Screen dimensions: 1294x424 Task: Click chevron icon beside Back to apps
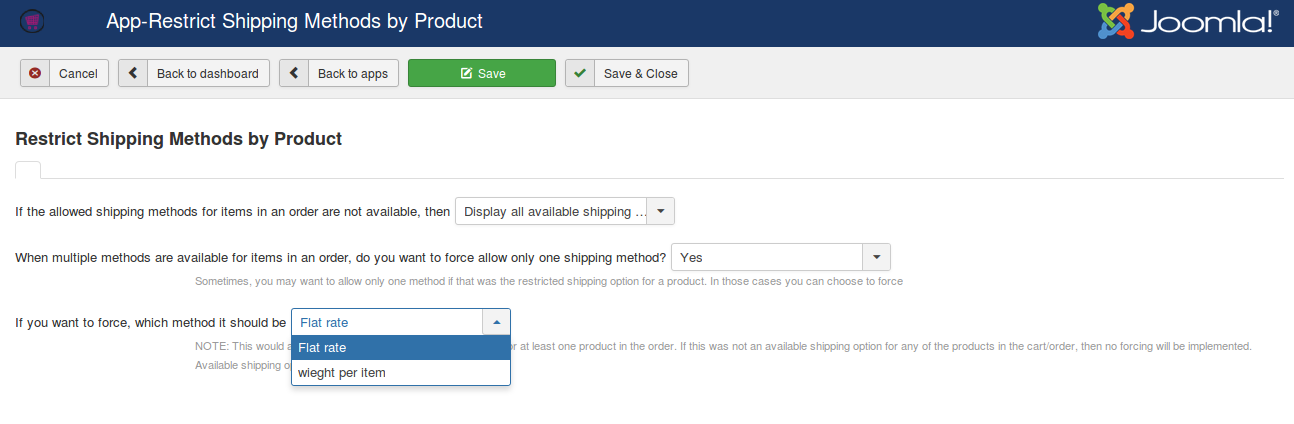pos(294,73)
